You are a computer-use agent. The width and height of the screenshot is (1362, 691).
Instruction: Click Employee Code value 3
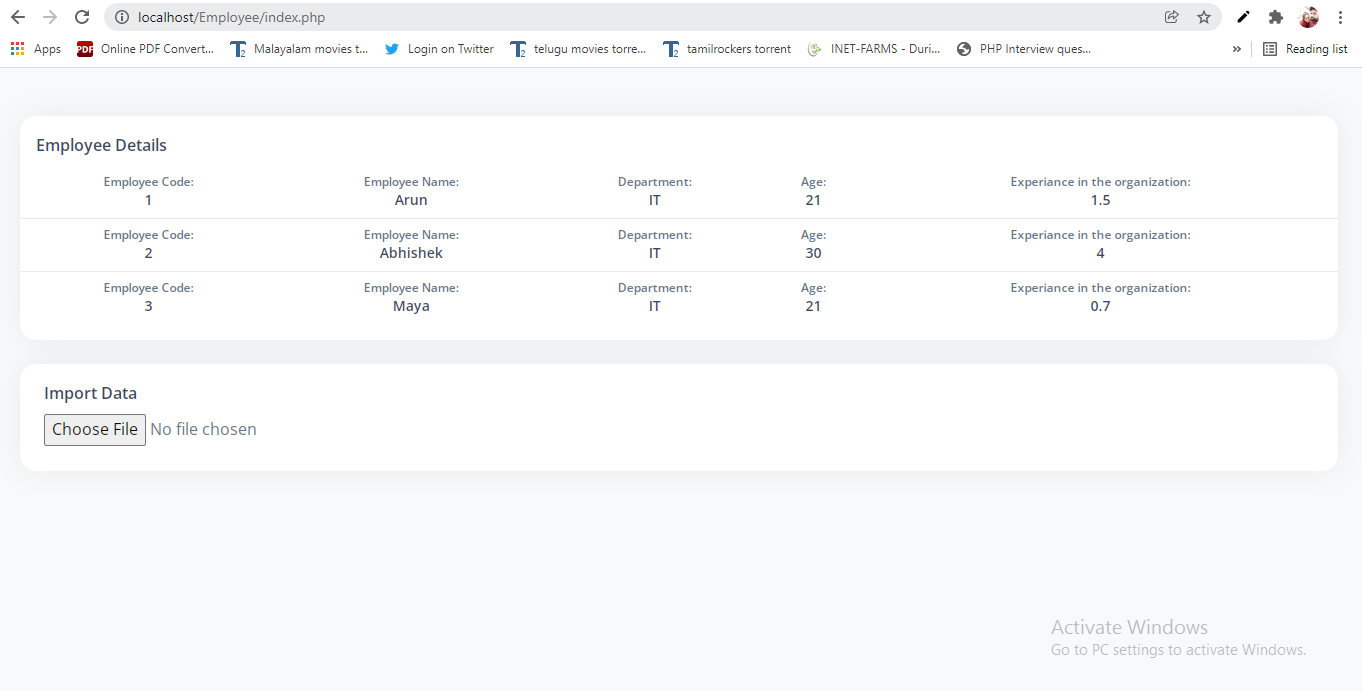tap(148, 306)
